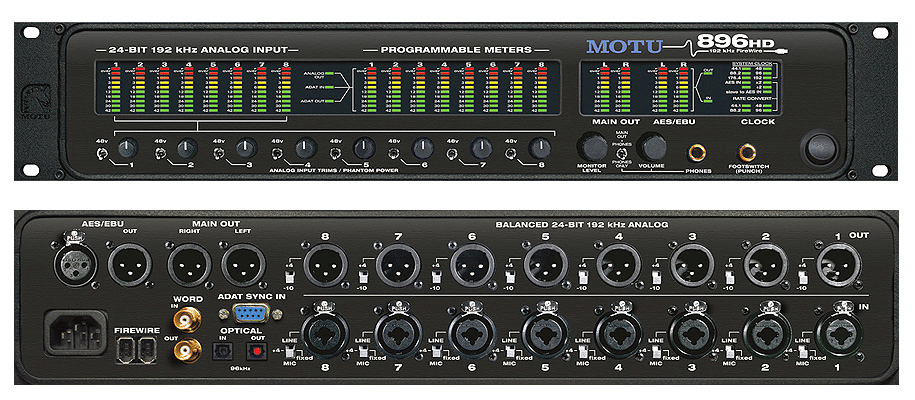Toggle the 48v phantom power switch for input 2
This screenshot has width=915, height=400.
coord(160,154)
